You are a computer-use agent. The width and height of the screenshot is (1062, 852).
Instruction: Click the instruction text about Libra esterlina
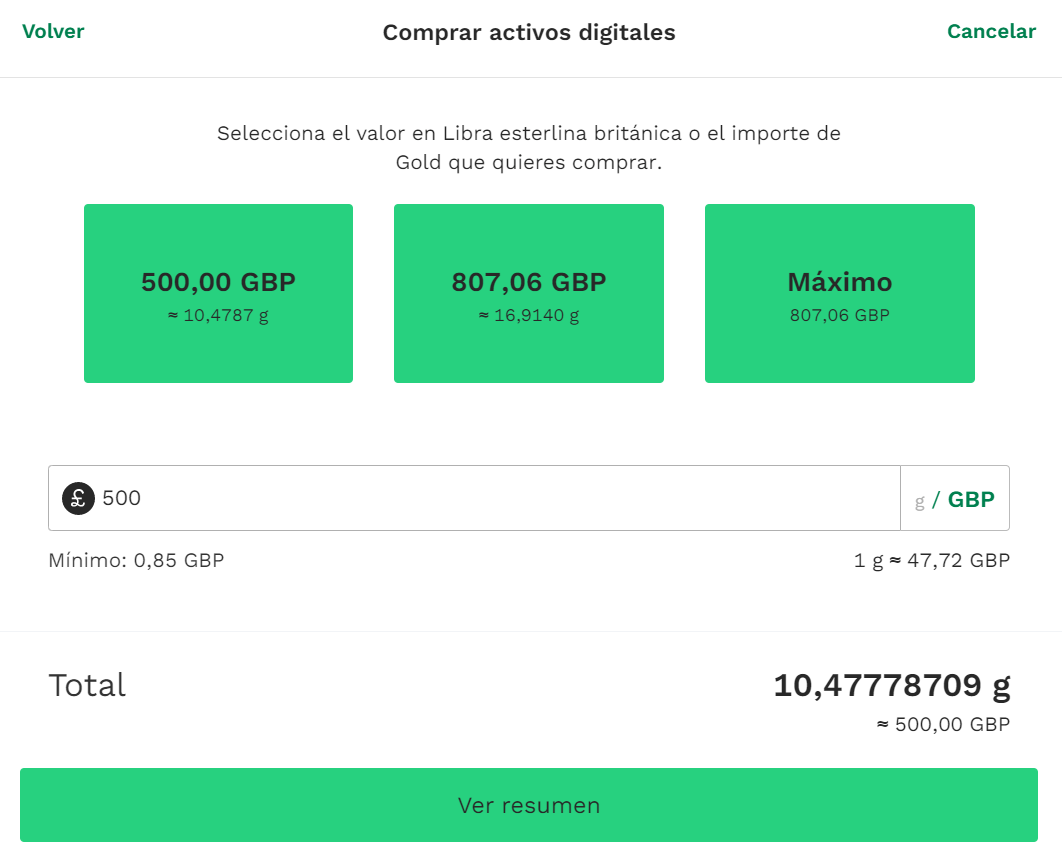528,147
